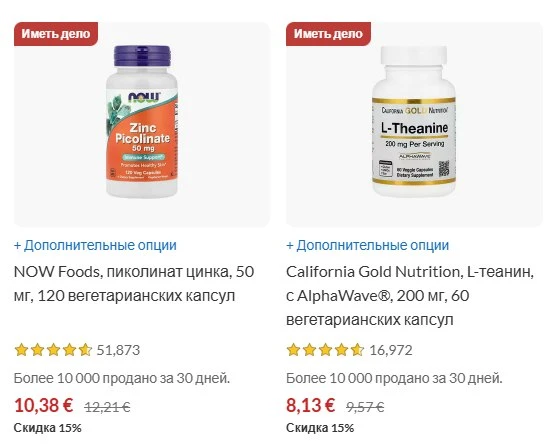550x445 pixels.
Task: Open California Gold Nutrition L-теанин title link
Action: tap(410, 296)
